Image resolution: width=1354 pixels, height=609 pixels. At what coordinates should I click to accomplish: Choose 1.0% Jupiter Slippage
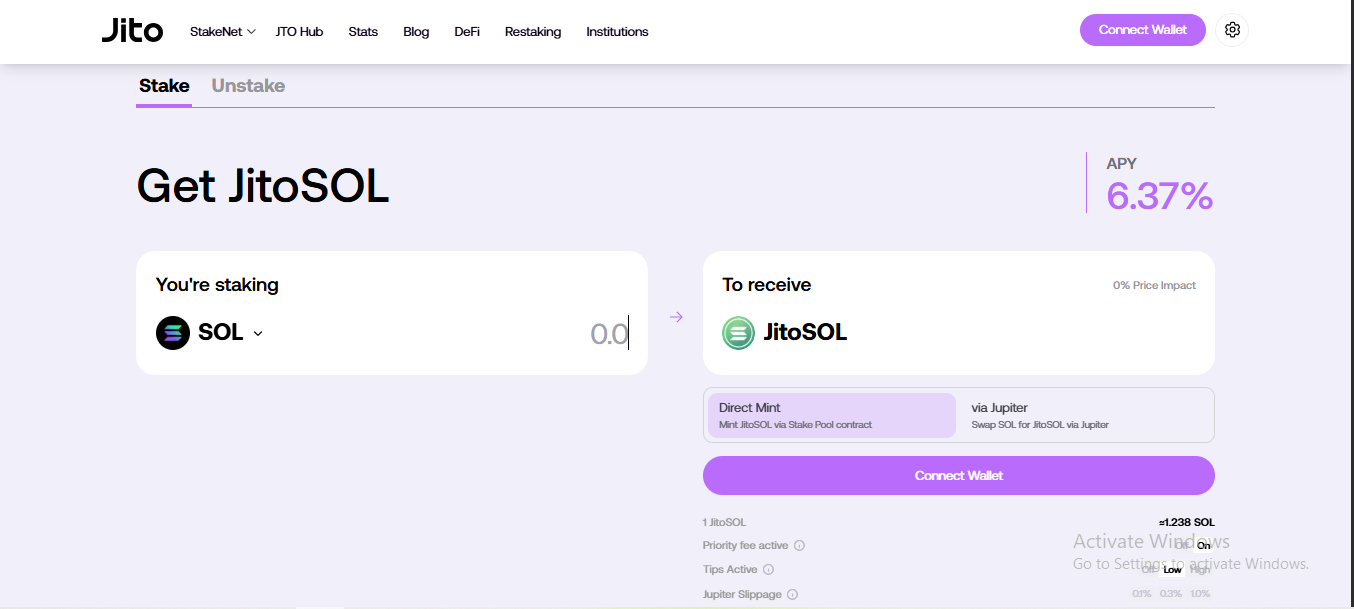[x=1200, y=595]
